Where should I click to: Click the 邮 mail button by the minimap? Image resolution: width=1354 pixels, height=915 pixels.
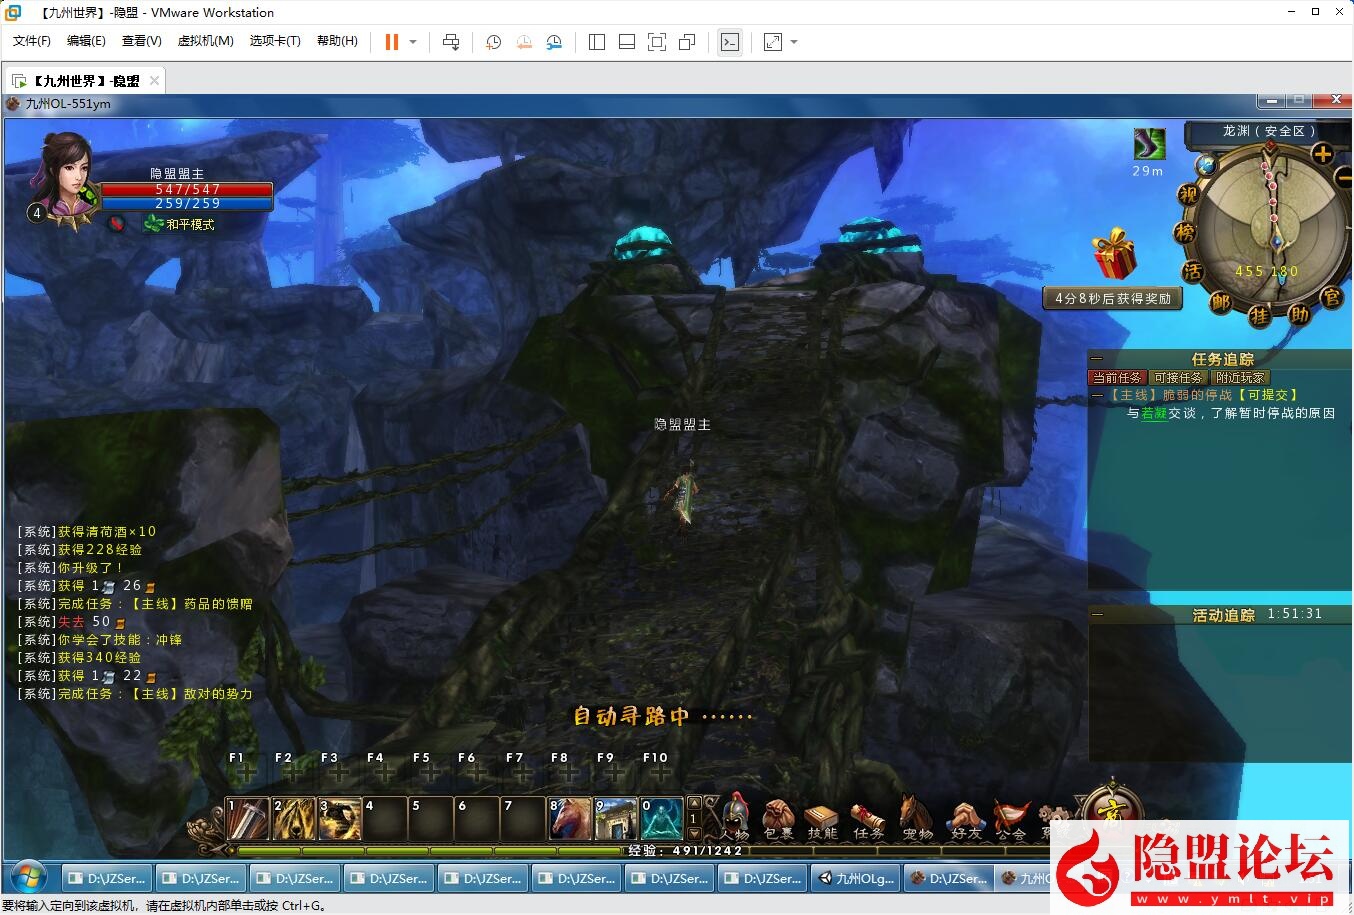1220,300
